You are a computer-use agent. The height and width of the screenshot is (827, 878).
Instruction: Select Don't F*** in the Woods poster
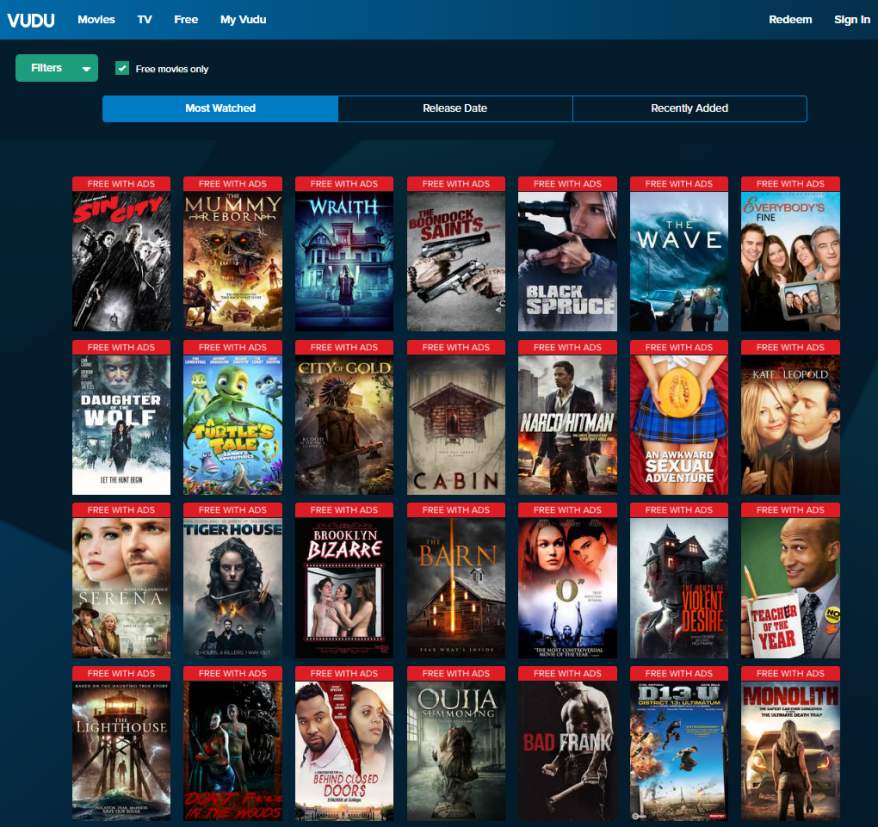point(232,744)
